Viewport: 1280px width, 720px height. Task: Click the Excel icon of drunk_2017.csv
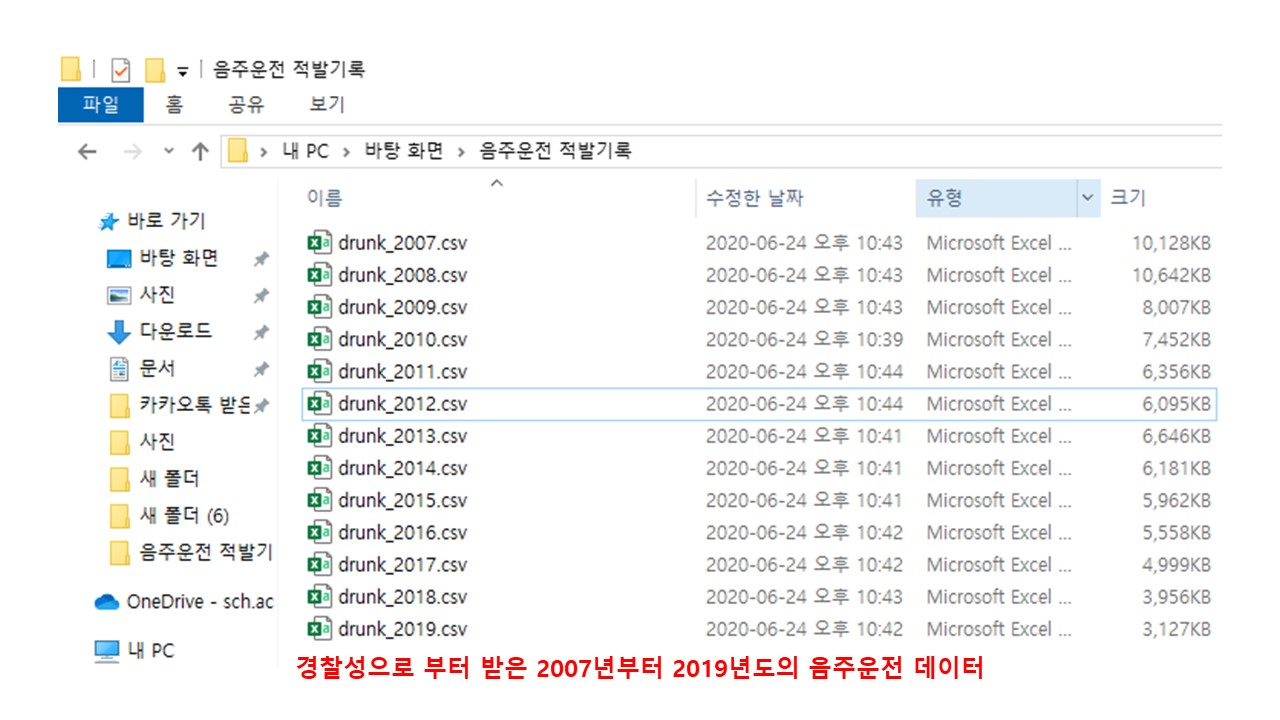pyautogui.click(x=319, y=564)
